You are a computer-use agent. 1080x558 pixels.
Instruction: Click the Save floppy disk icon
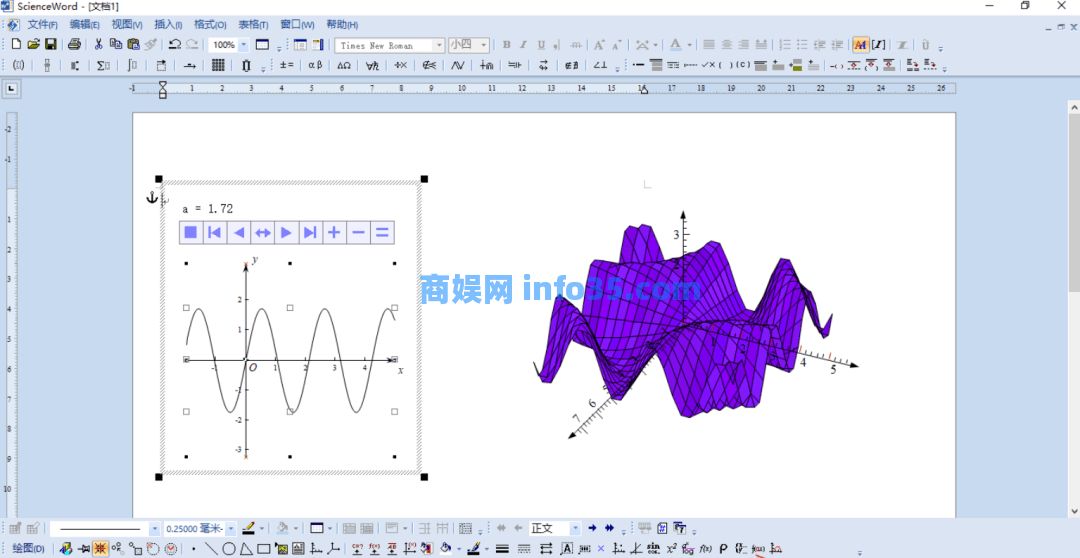click(49, 45)
